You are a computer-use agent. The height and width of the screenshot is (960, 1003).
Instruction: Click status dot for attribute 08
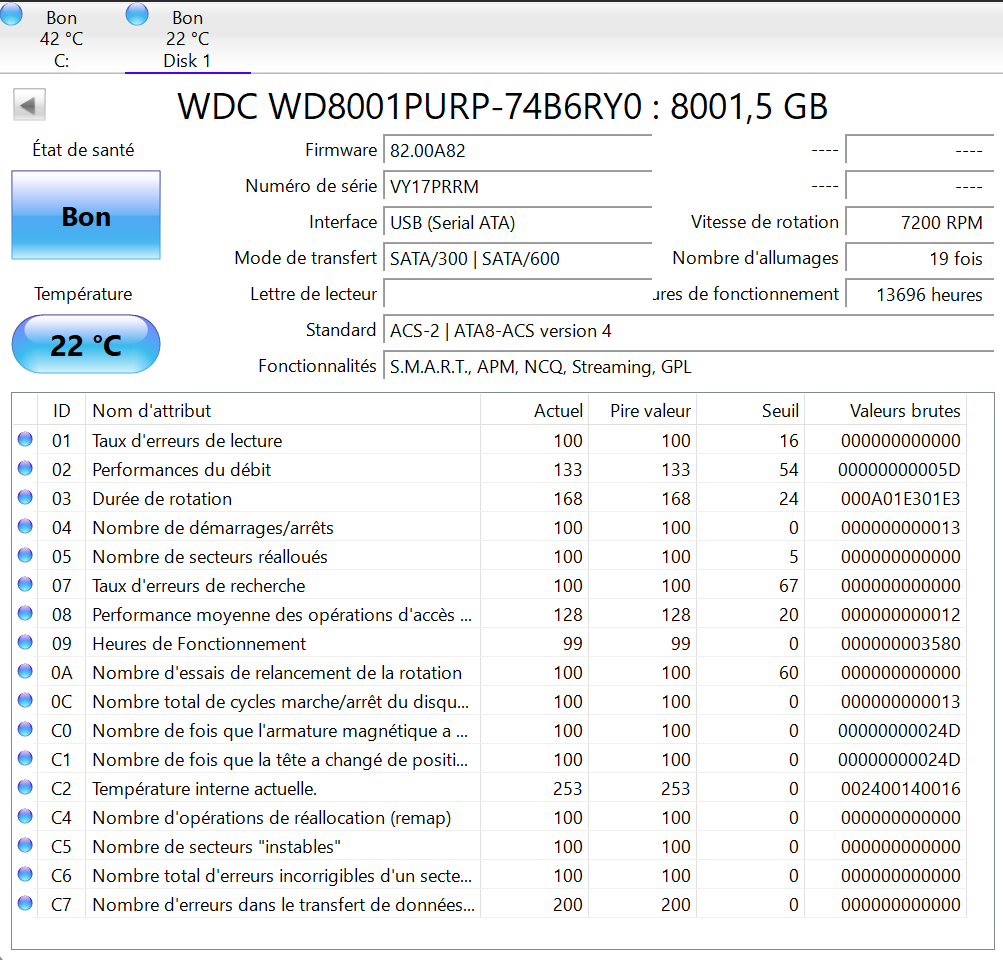point(25,613)
